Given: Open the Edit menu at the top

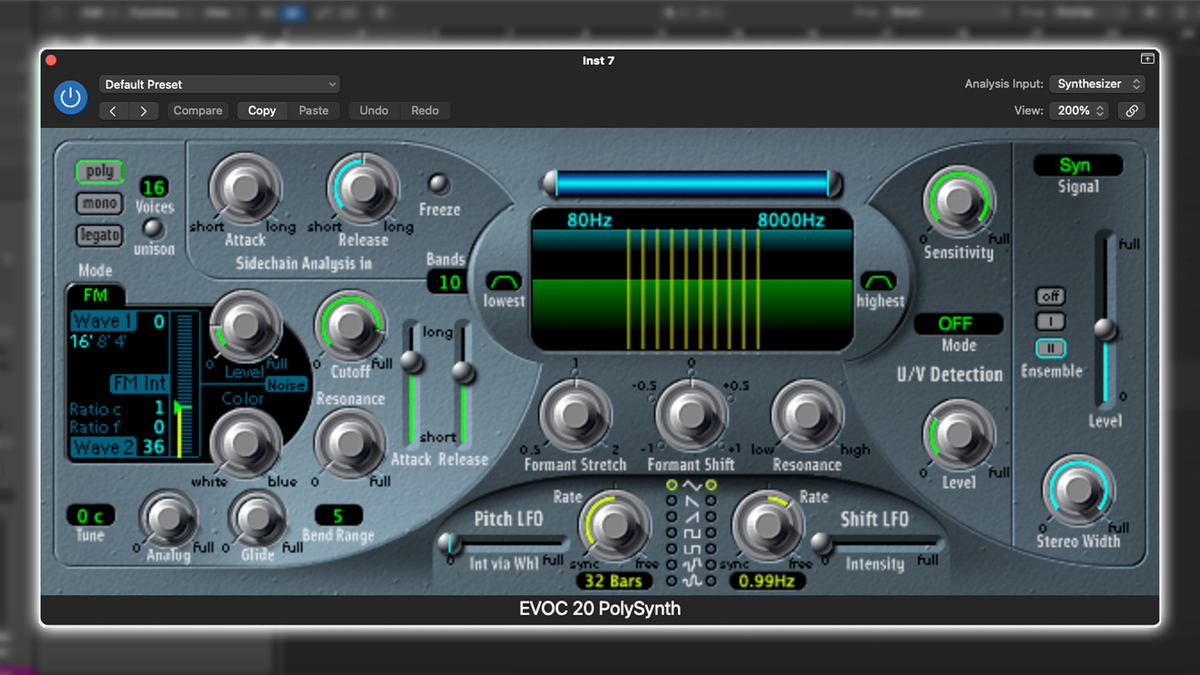Looking at the screenshot, I should click(x=95, y=12).
